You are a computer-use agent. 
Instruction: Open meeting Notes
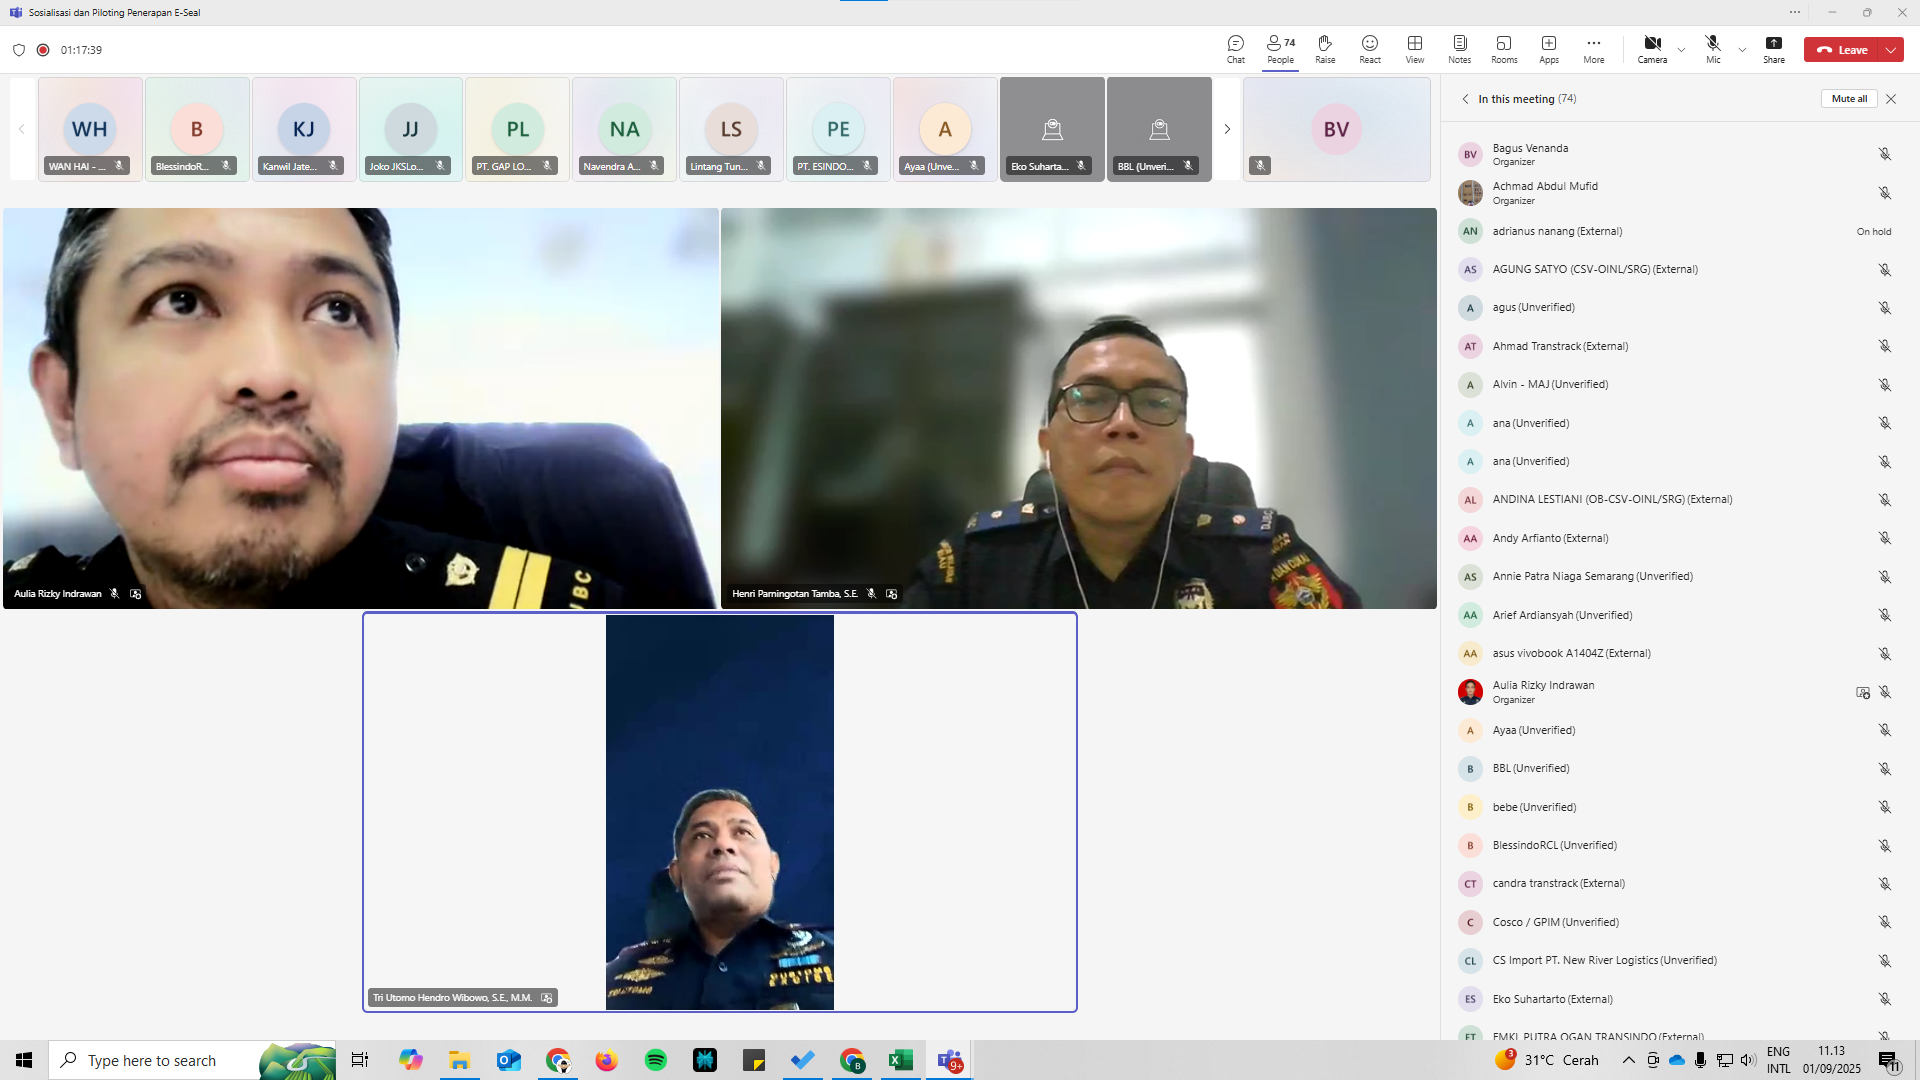tap(1459, 49)
